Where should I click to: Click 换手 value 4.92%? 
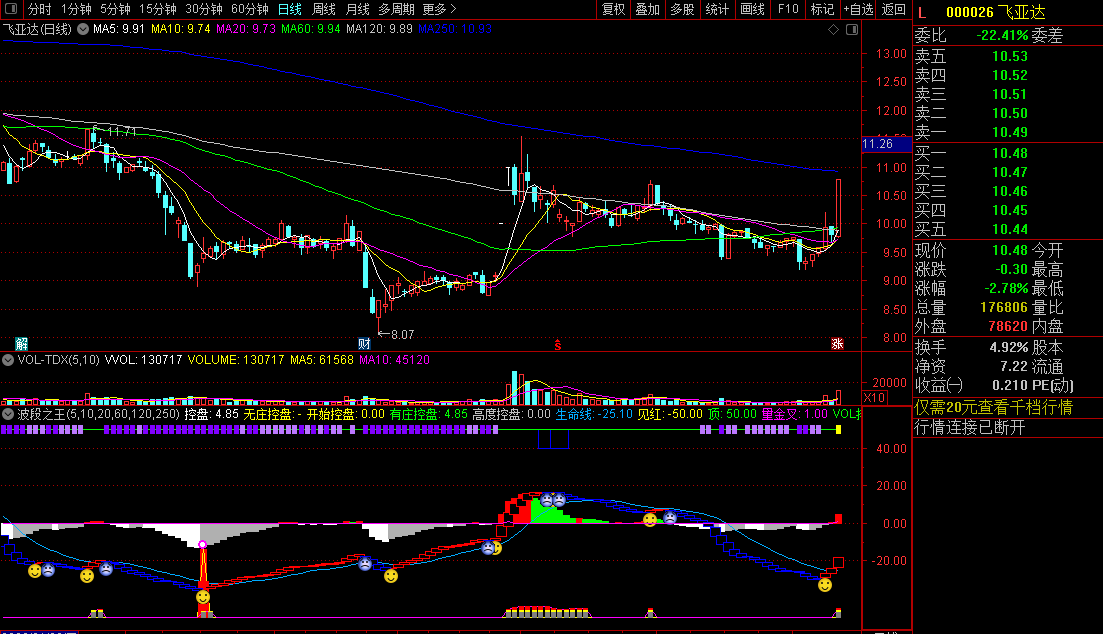point(1009,348)
